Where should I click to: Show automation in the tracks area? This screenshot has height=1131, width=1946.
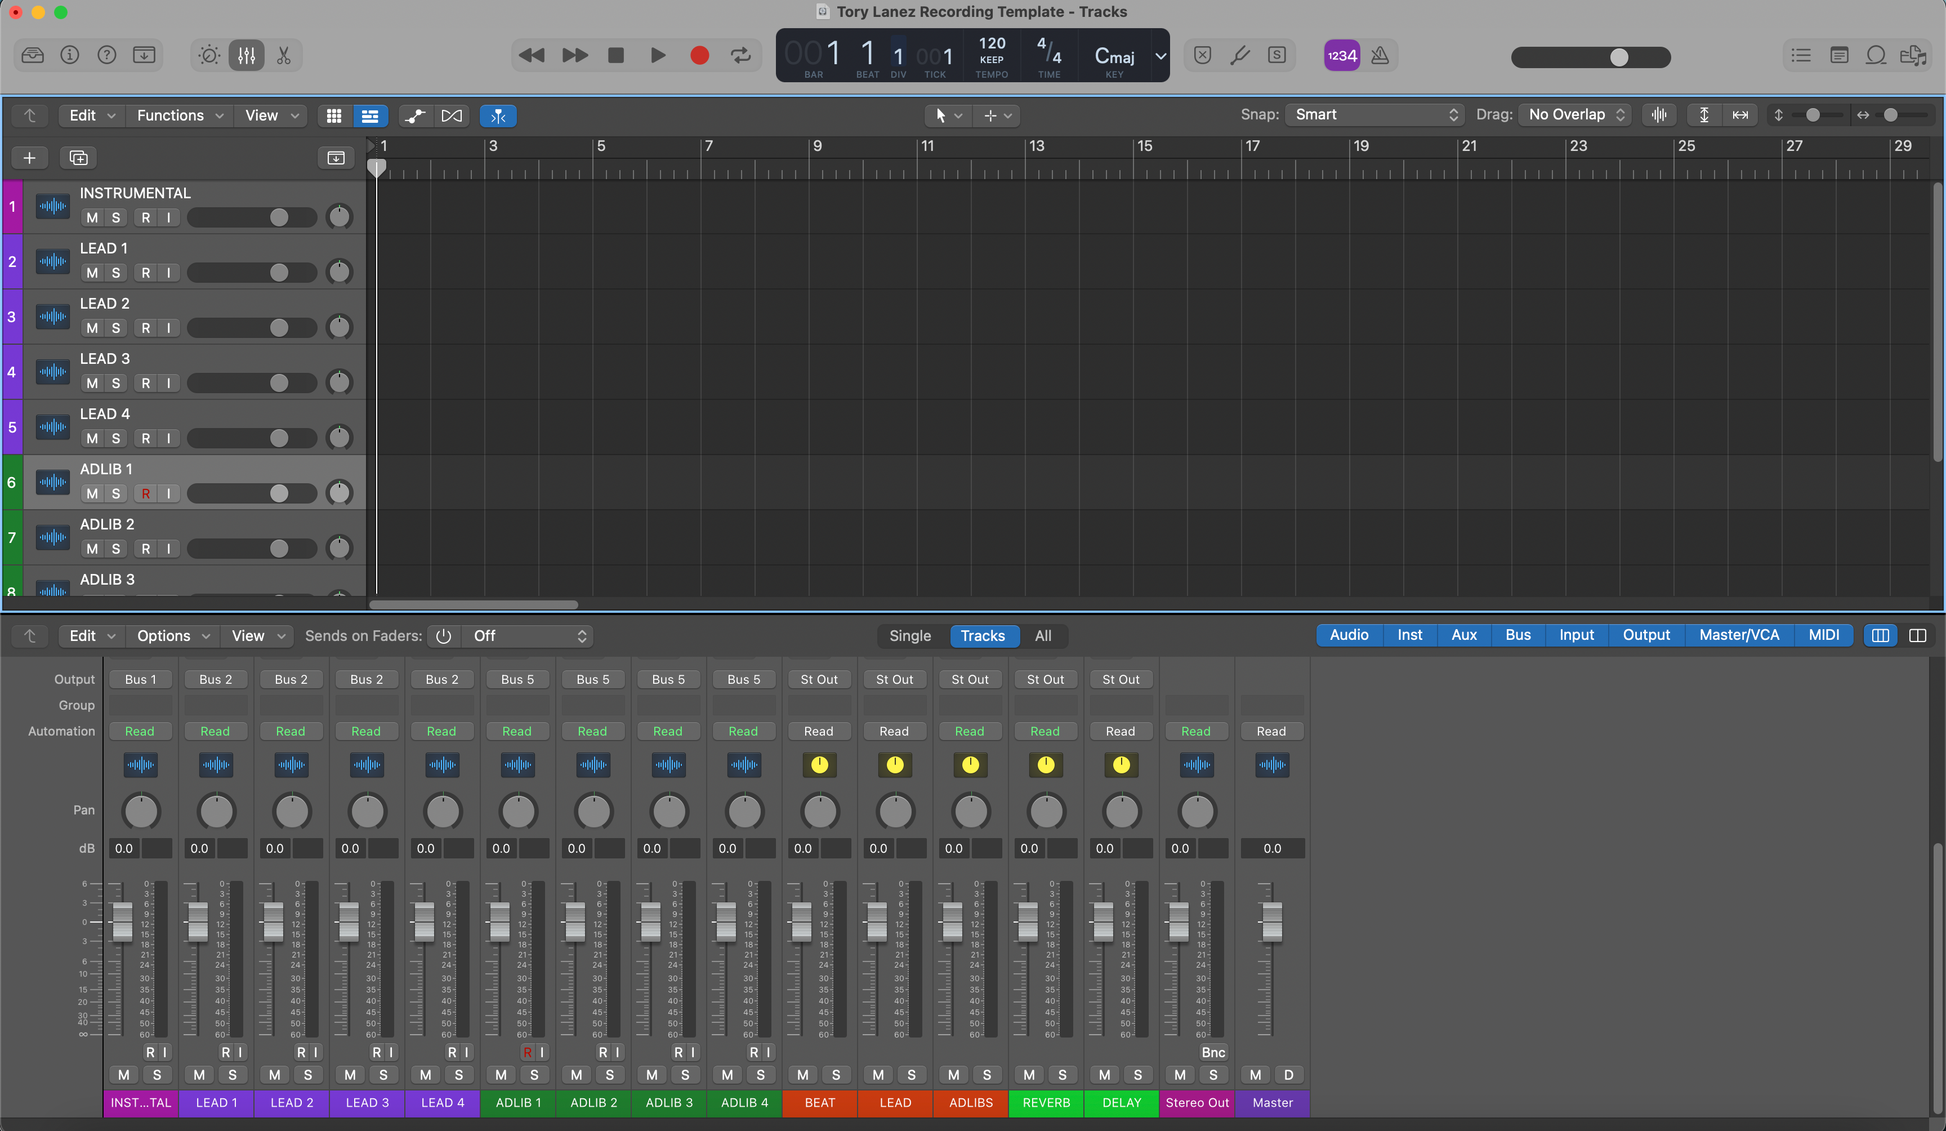414,116
